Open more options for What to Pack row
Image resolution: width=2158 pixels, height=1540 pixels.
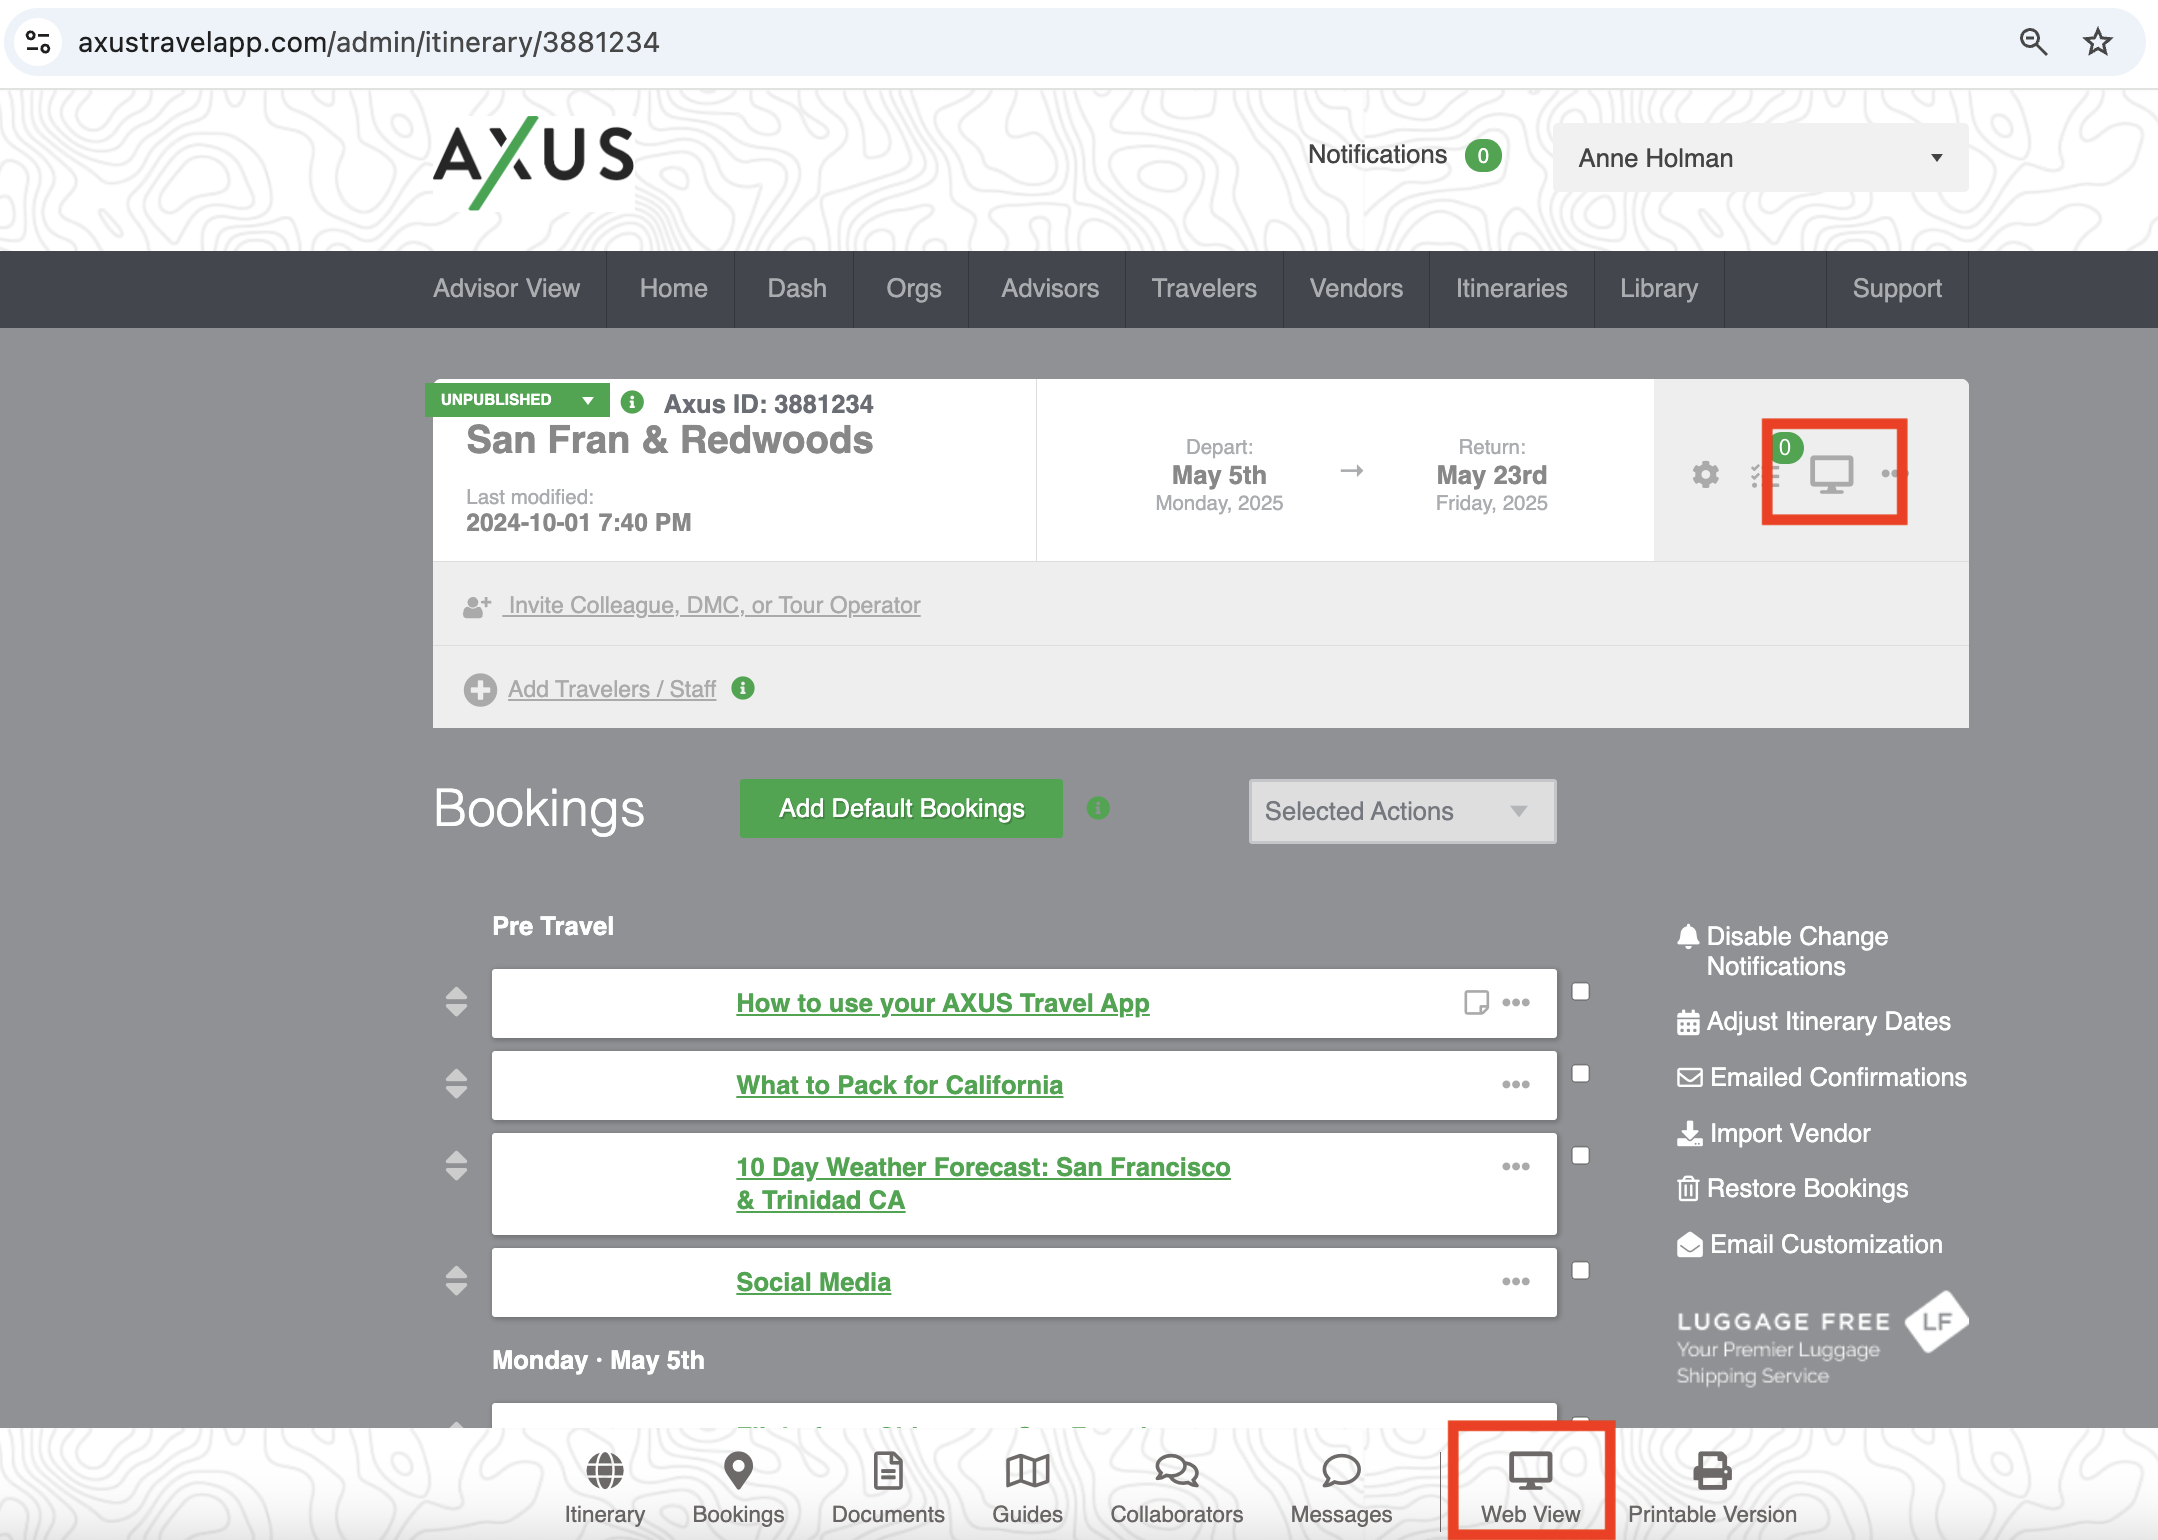click(1516, 1084)
